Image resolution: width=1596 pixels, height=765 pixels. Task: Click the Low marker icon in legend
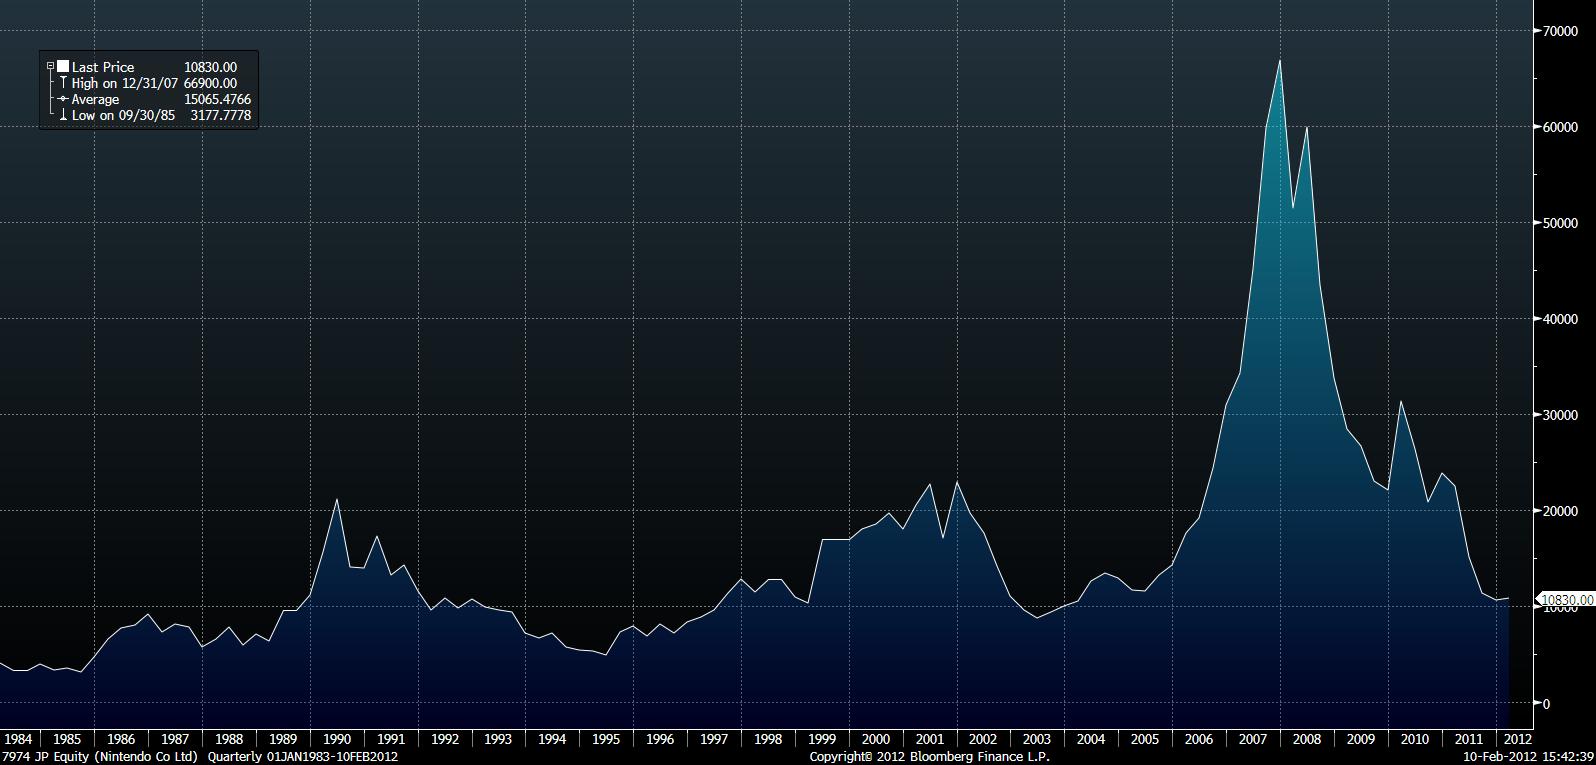(63, 115)
